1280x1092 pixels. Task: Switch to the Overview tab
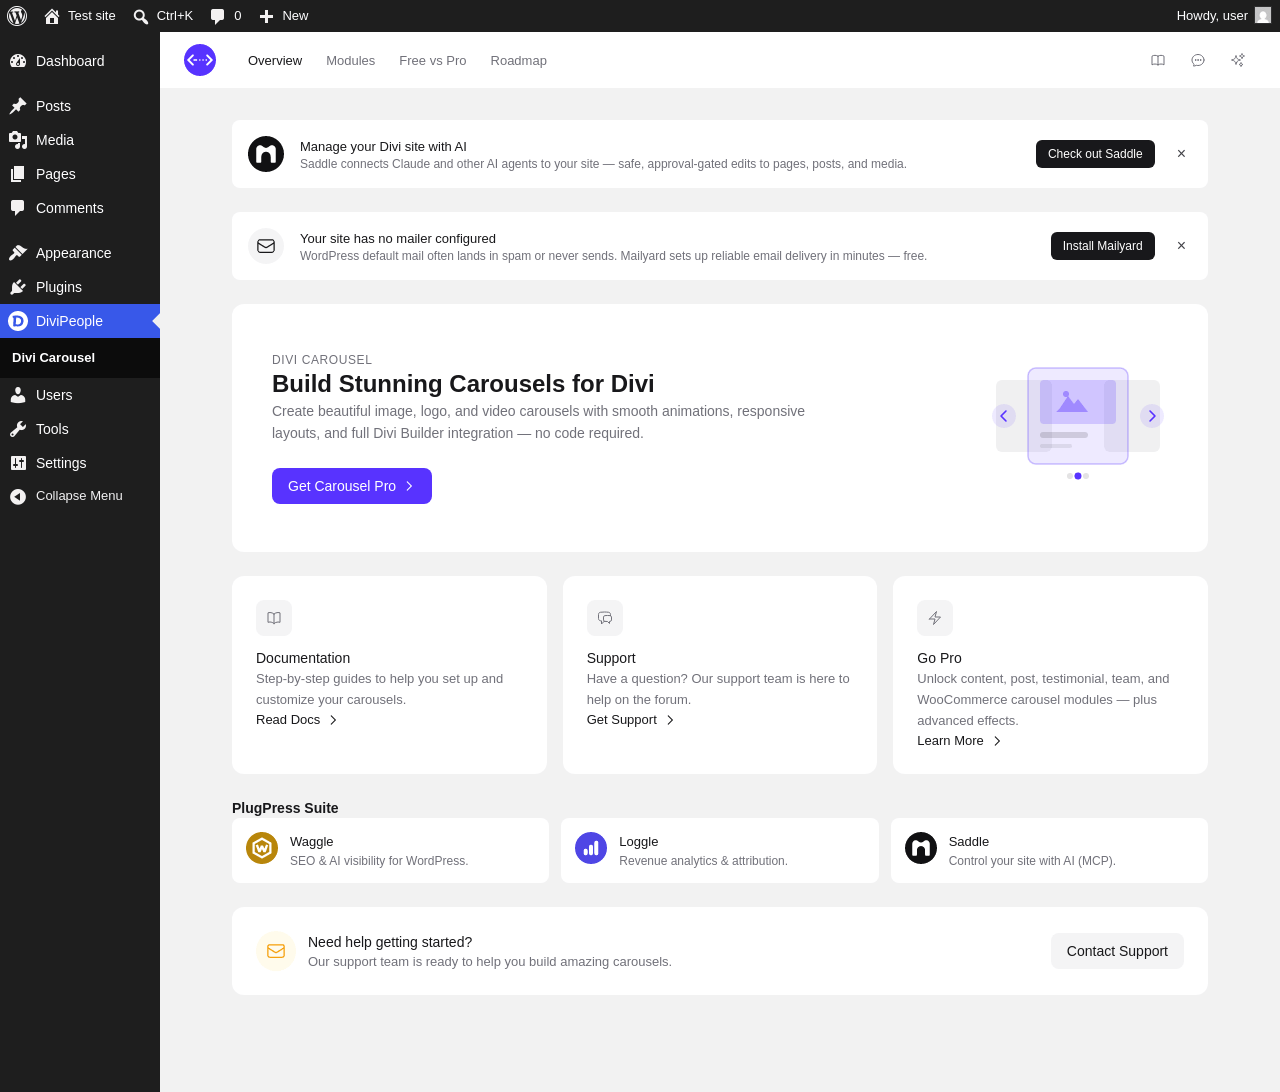275,60
